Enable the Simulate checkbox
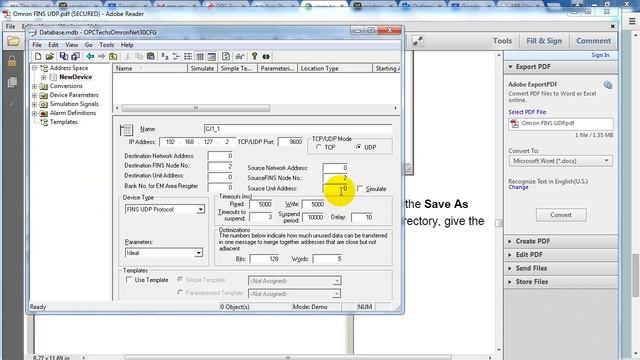Image resolution: width=640 pixels, height=360 pixels. (360, 189)
